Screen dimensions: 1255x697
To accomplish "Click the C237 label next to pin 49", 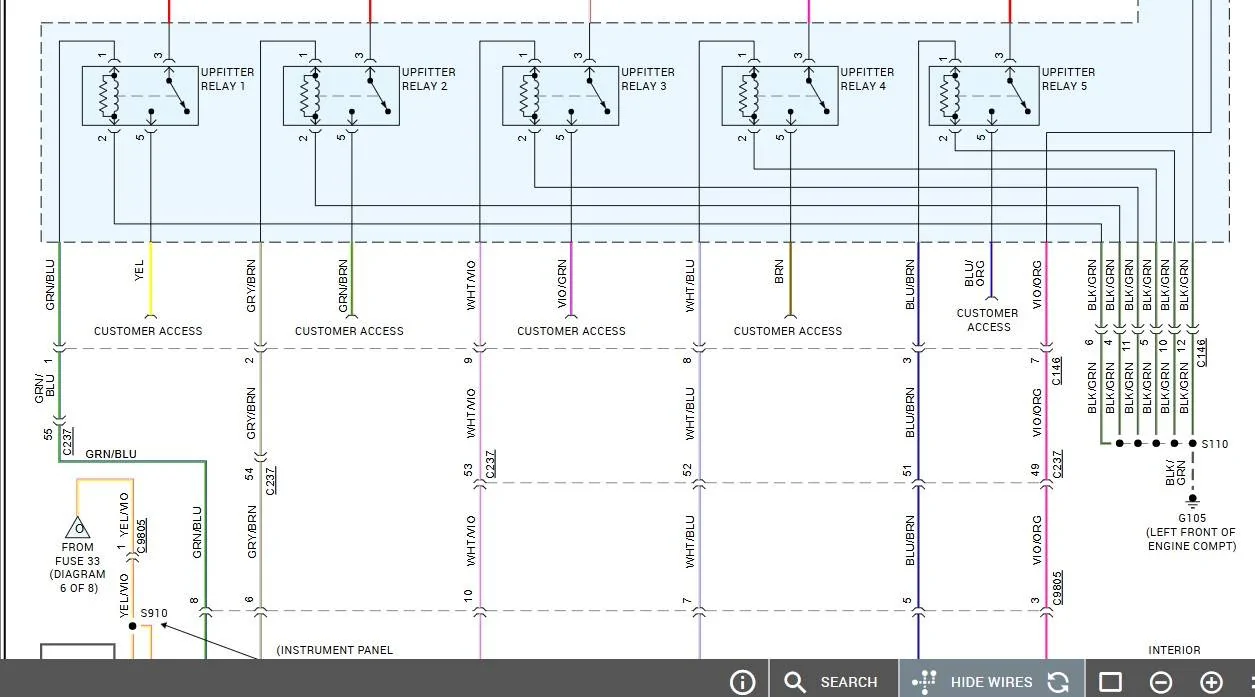I will pos(1057,463).
